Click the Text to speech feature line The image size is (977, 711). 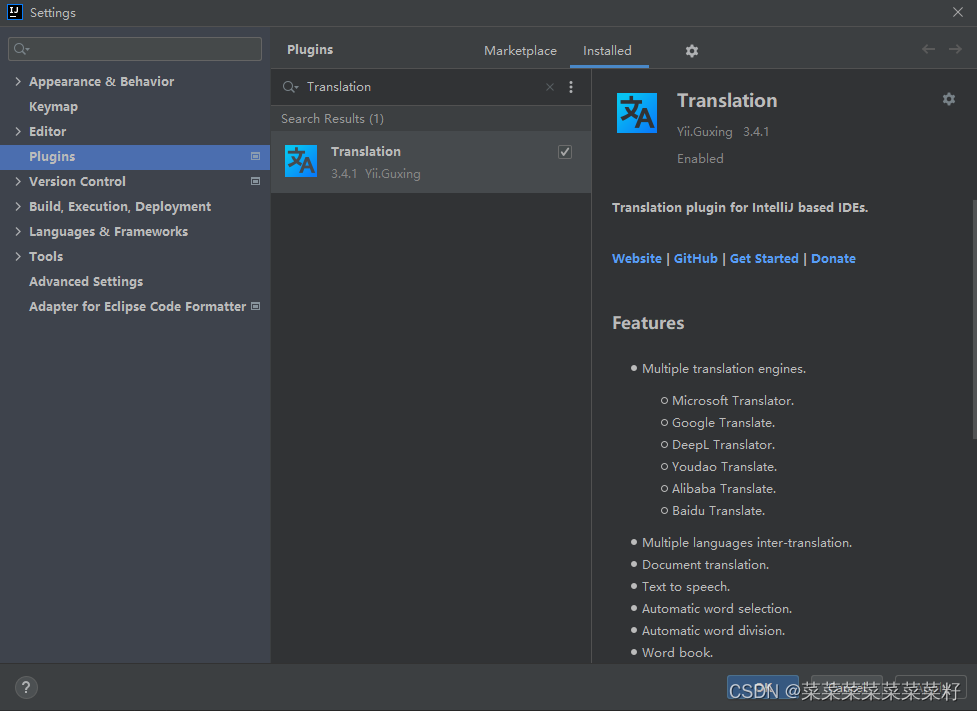(686, 587)
